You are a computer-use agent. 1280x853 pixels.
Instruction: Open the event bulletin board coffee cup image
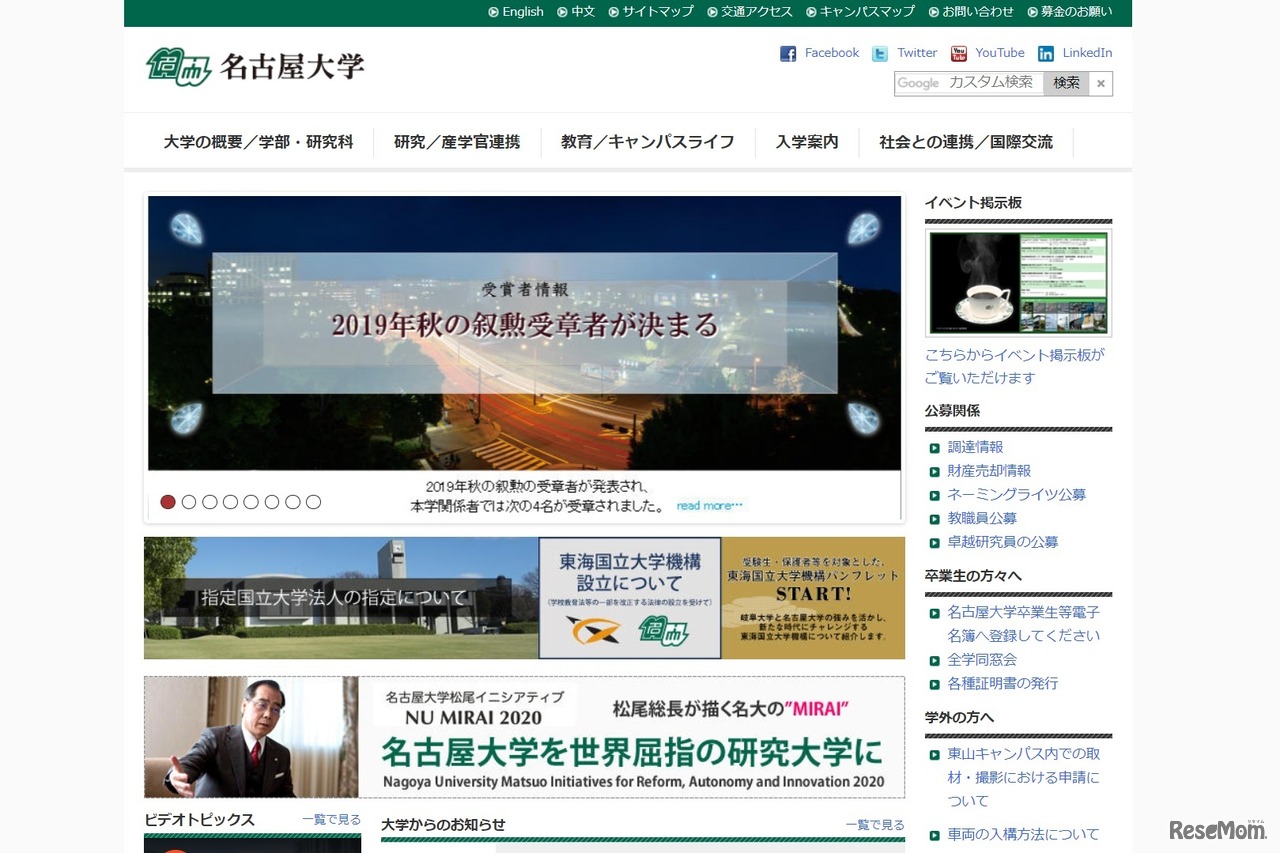[1018, 283]
